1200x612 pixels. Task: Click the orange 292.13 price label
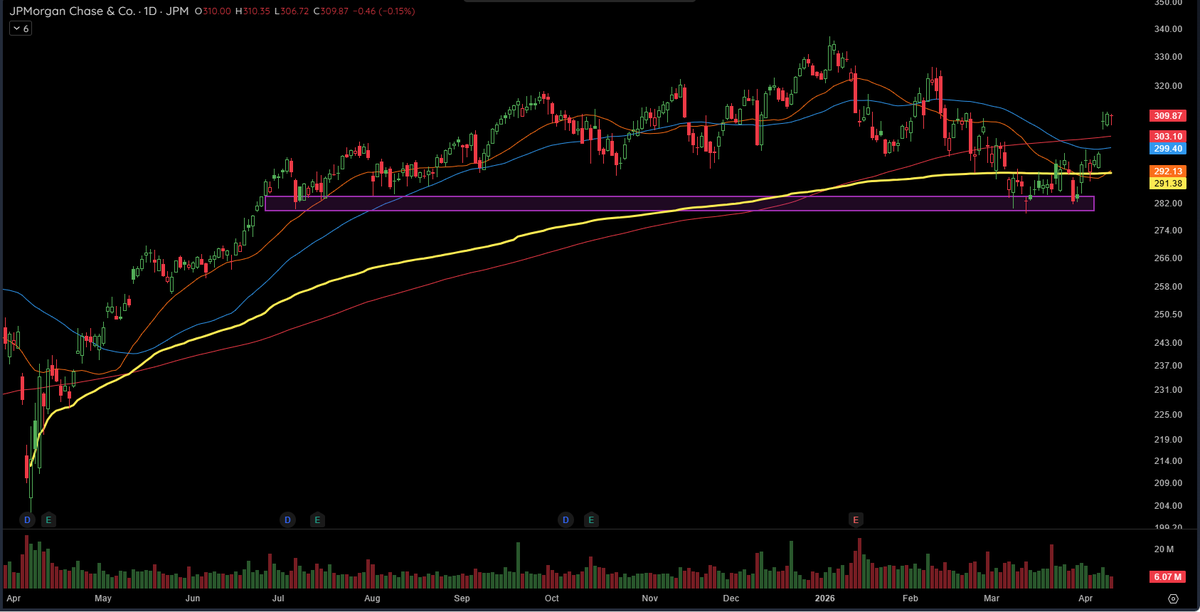(1167, 171)
